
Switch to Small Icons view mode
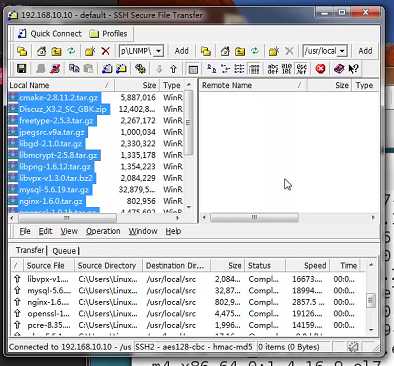point(225,69)
